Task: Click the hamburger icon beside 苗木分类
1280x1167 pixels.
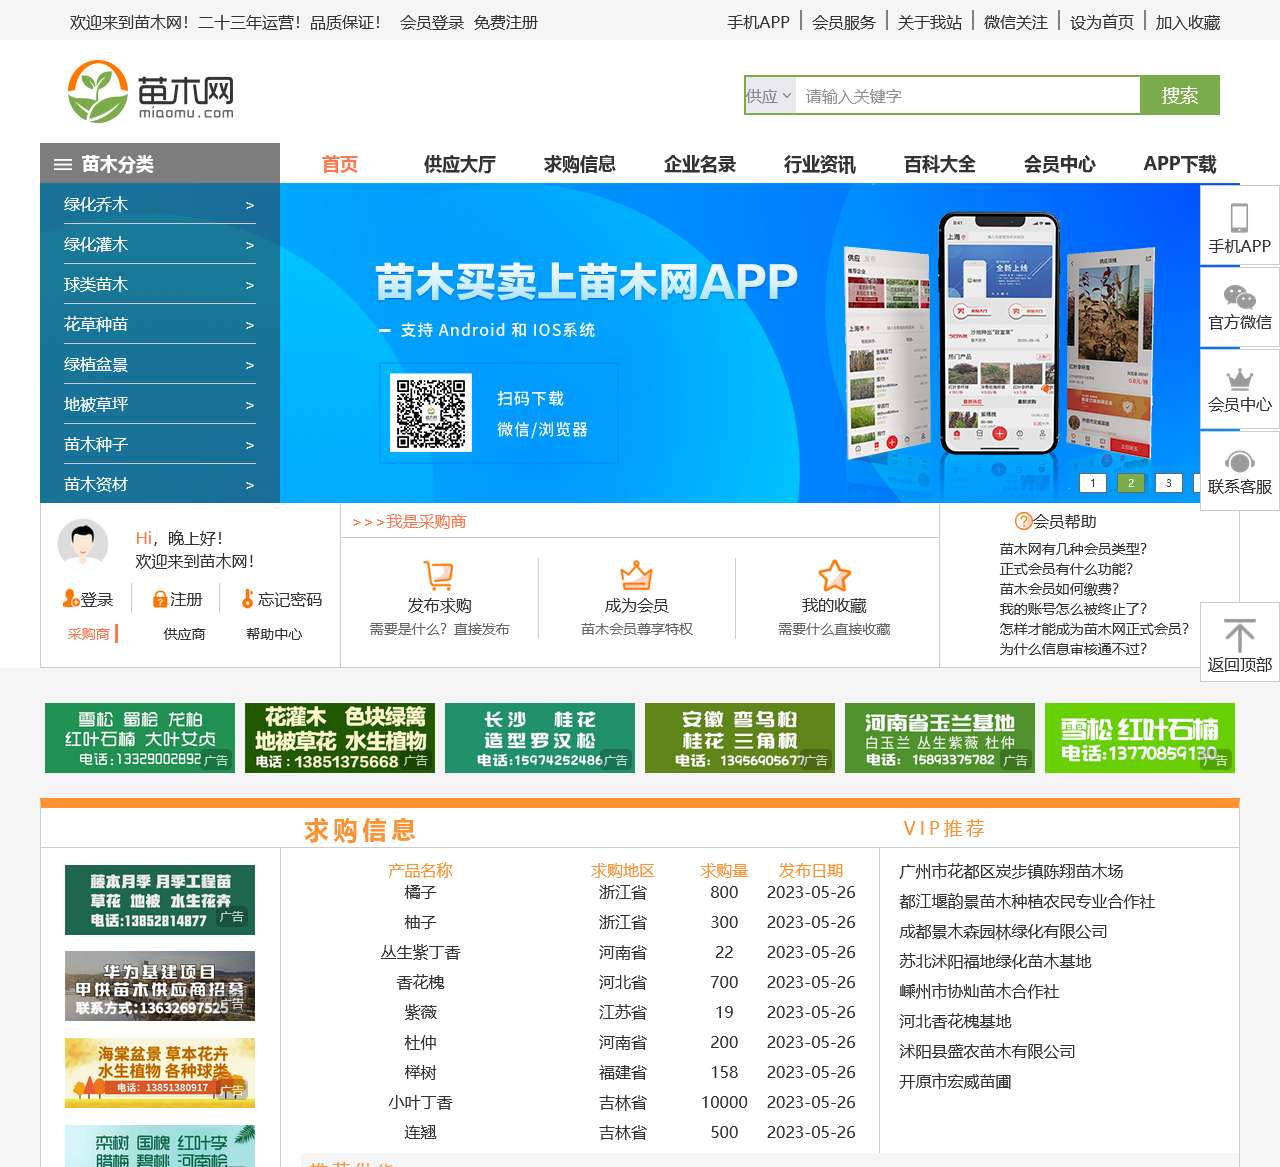Action: (63, 165)
